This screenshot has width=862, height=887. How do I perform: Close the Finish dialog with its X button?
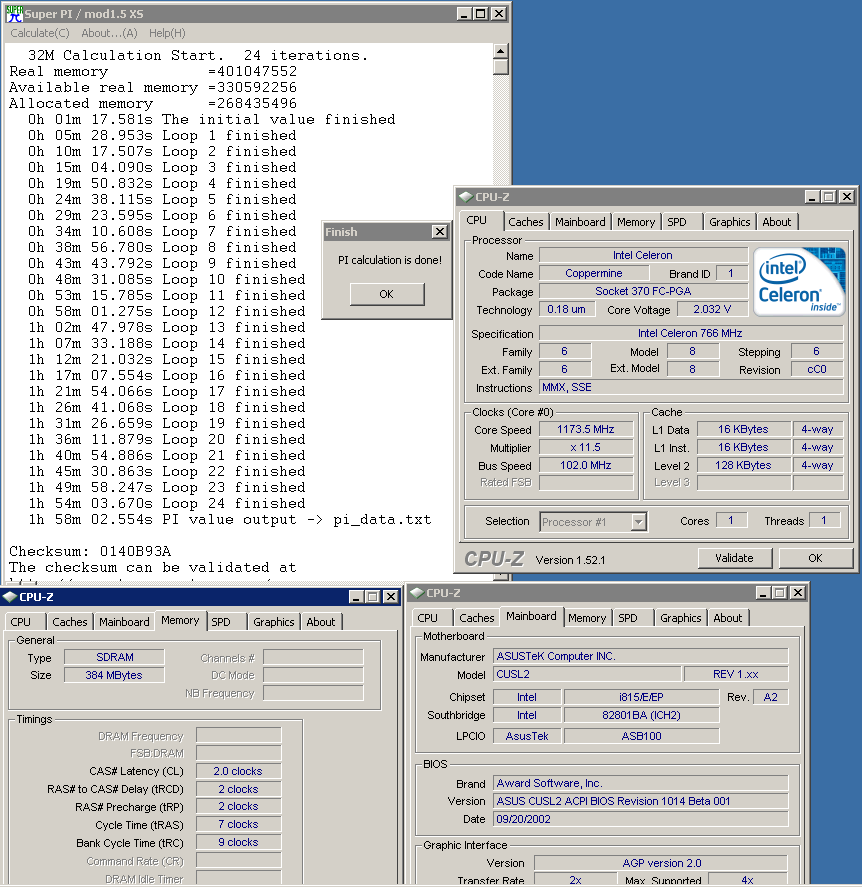pyautogui.click(x=439, y=232)
